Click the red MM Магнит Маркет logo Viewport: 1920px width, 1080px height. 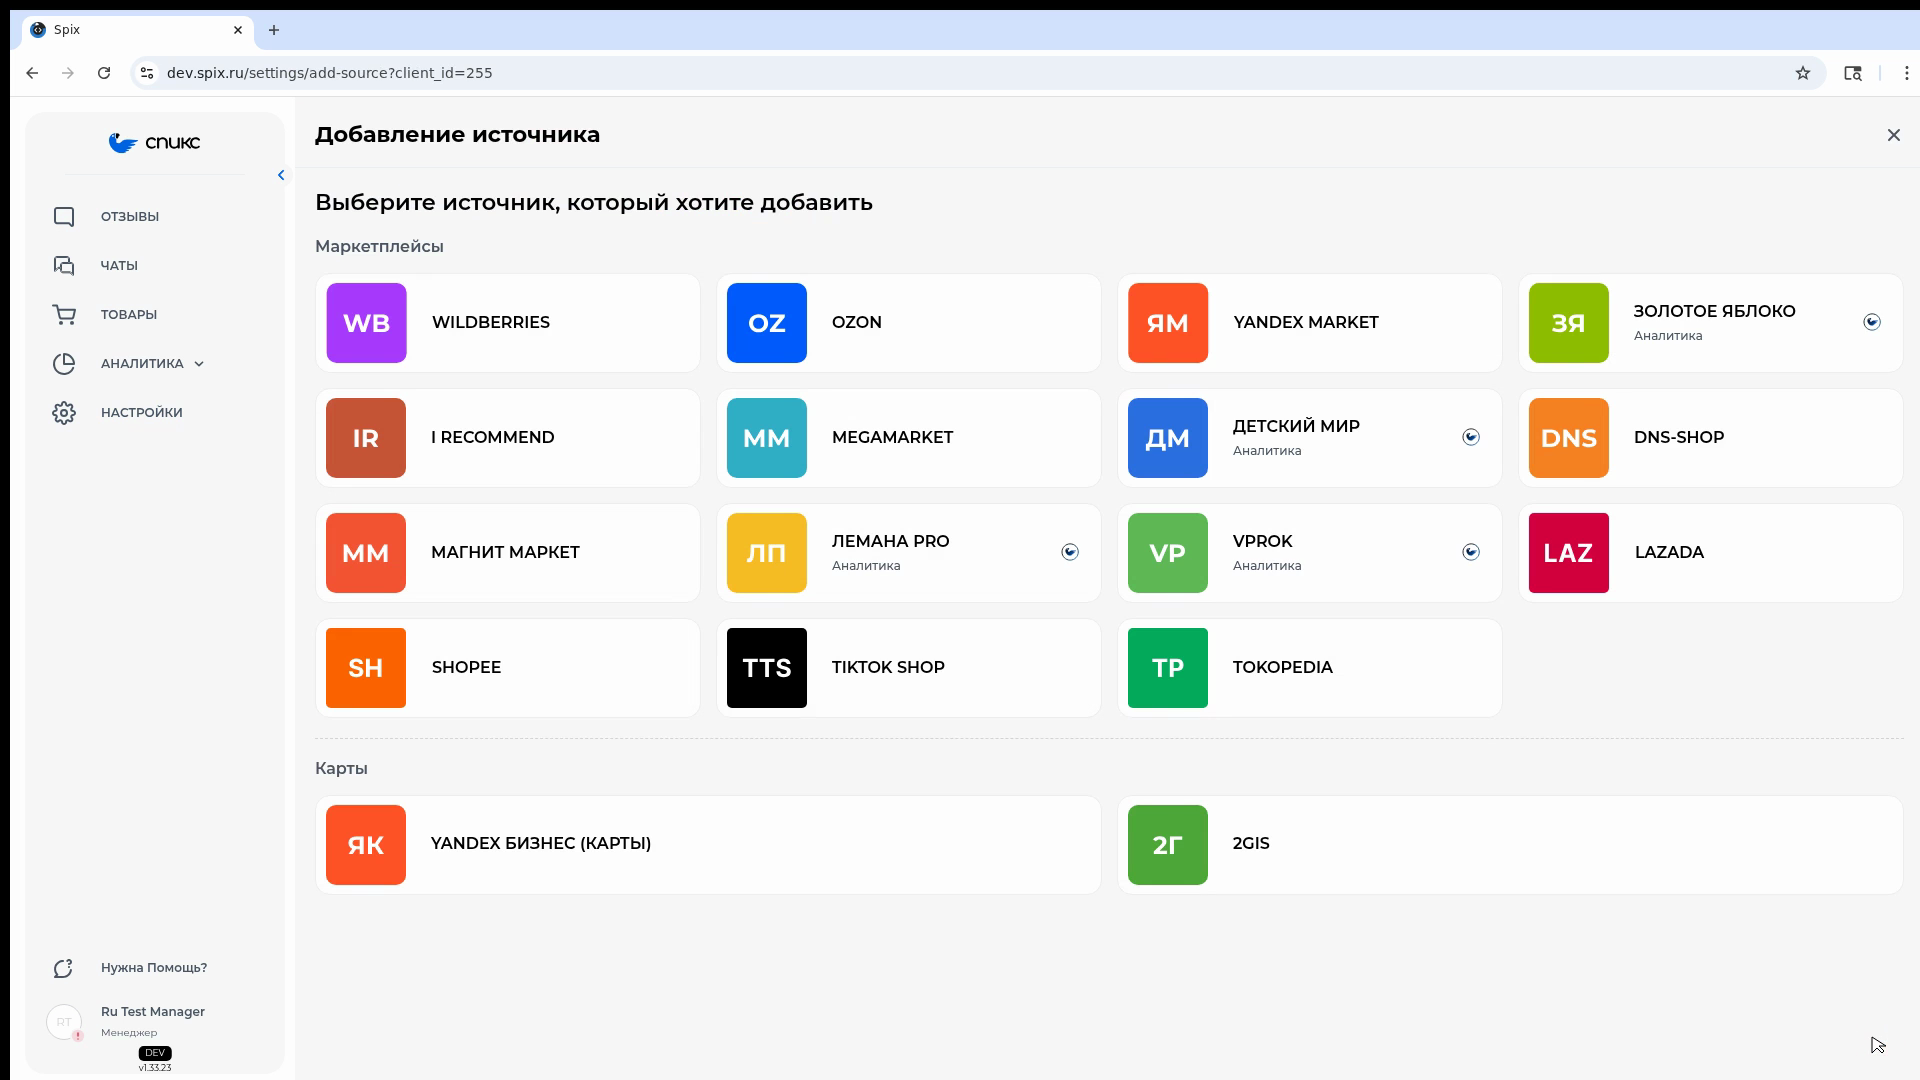click(x=366, y=553)
